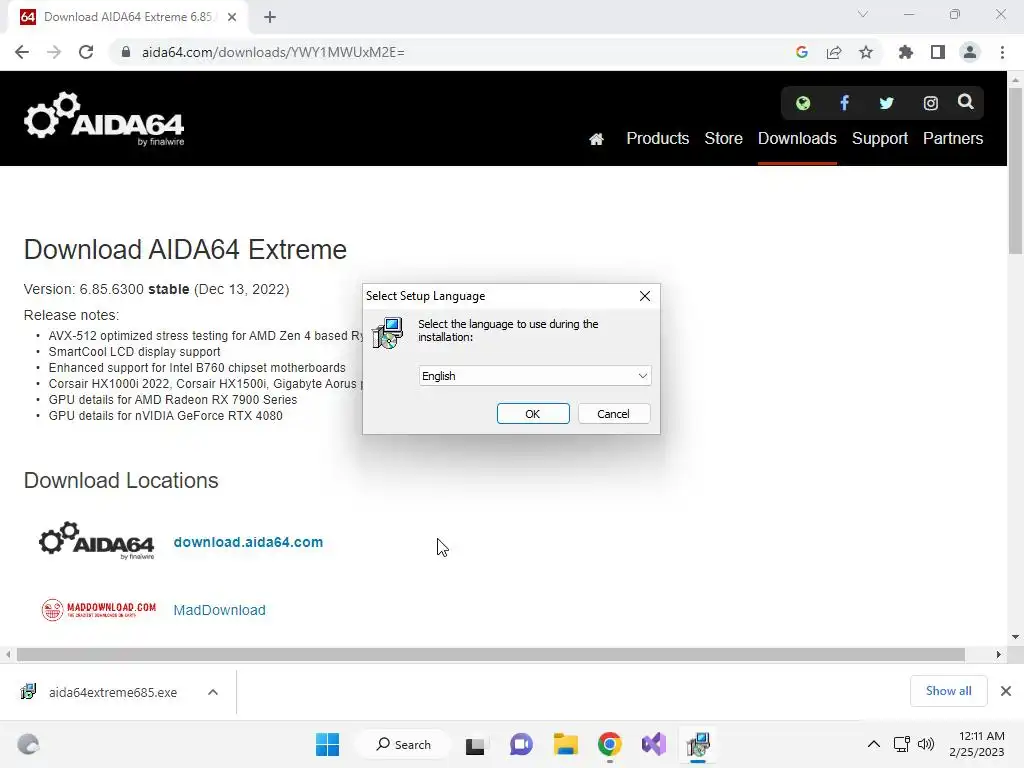Open the Downloads menu item

(797, 138)
